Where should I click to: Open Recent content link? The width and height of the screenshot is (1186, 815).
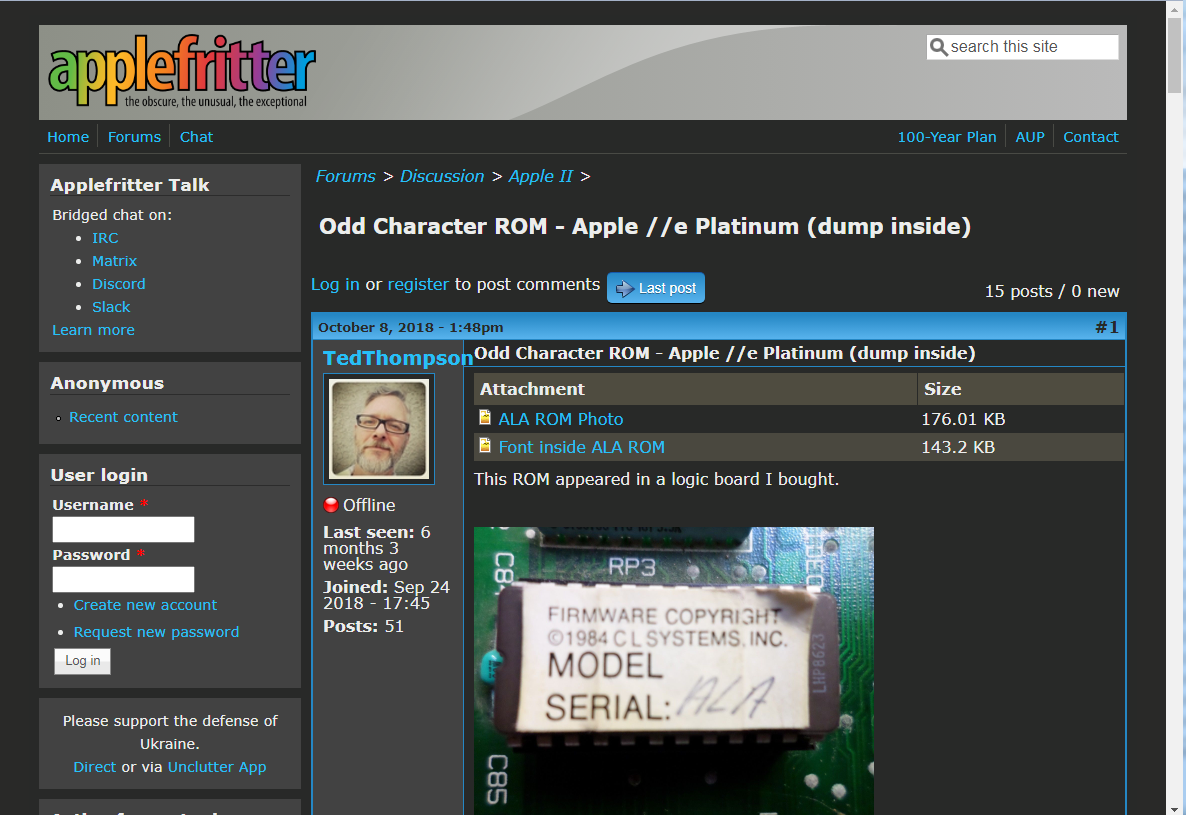point(123,417)
